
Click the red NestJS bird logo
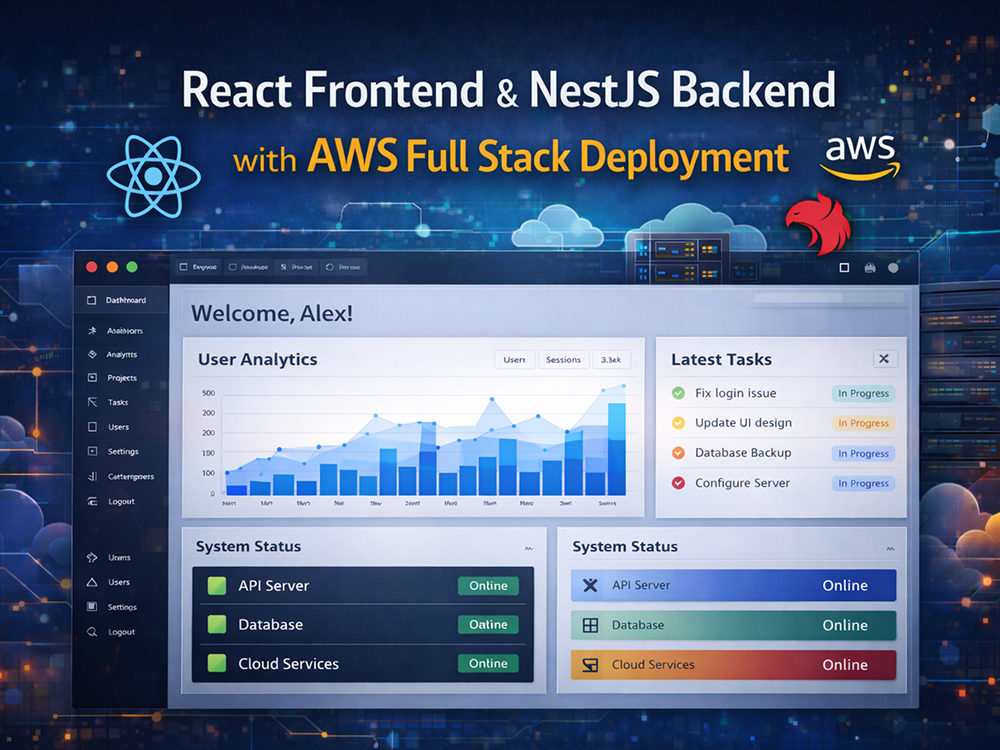point(820,223)
